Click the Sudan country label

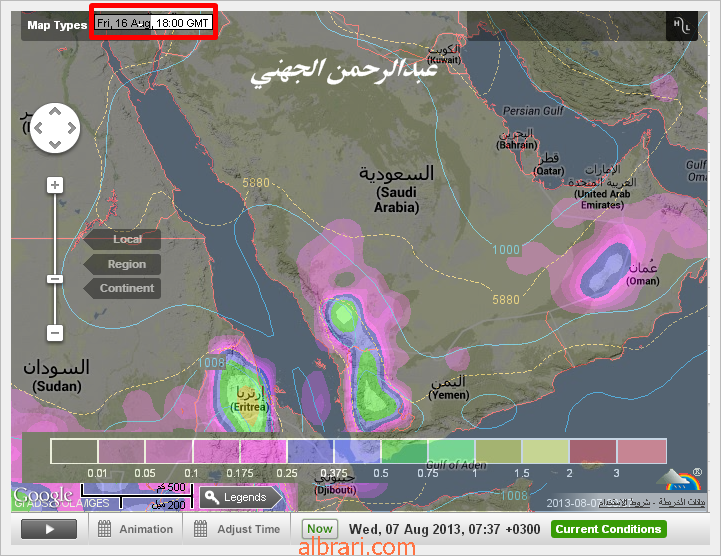tap(57, 376)
